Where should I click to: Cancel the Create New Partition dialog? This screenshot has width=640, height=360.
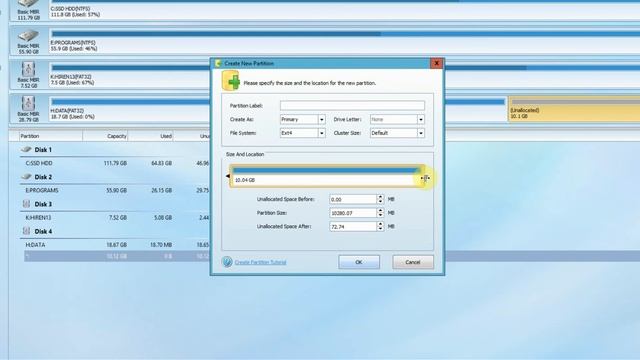(413, 262)
